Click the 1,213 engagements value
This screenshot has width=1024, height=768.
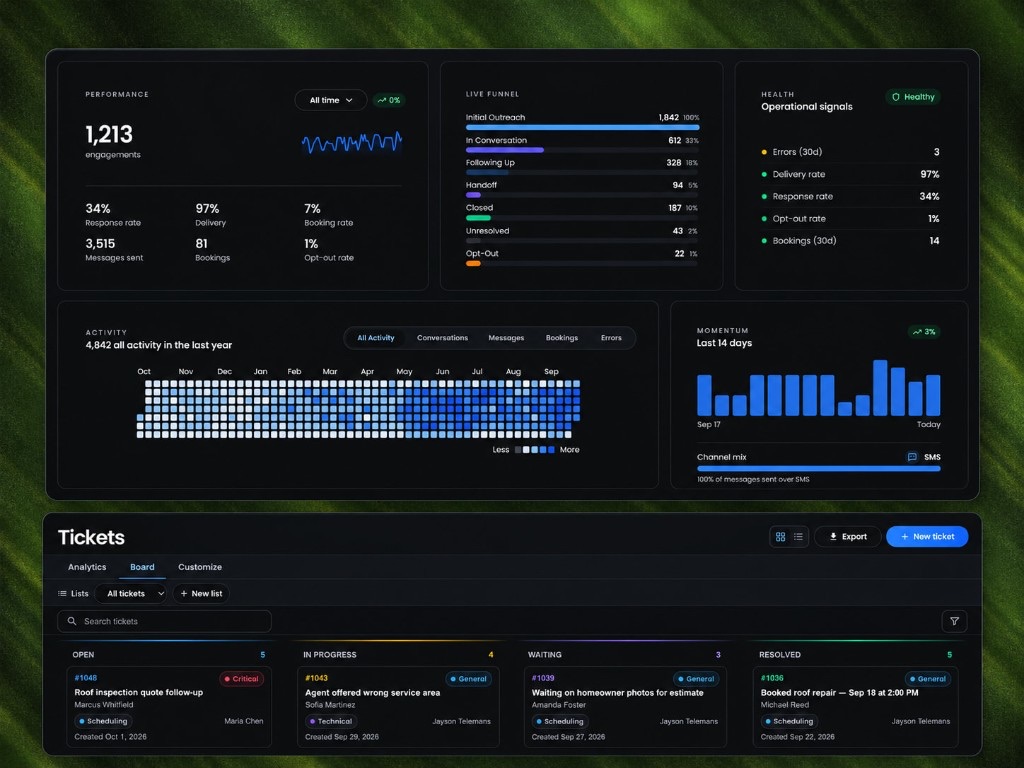pos(109,135)
